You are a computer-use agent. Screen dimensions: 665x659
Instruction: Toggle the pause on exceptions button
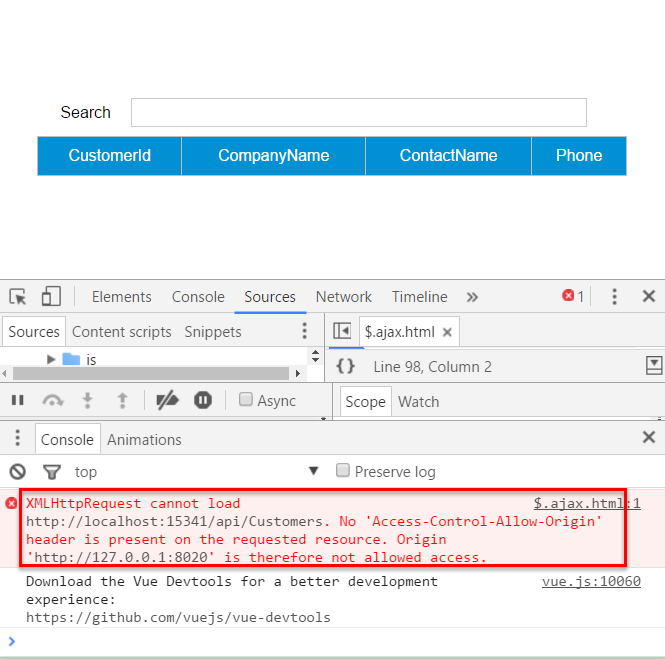[x=203, y=401]
